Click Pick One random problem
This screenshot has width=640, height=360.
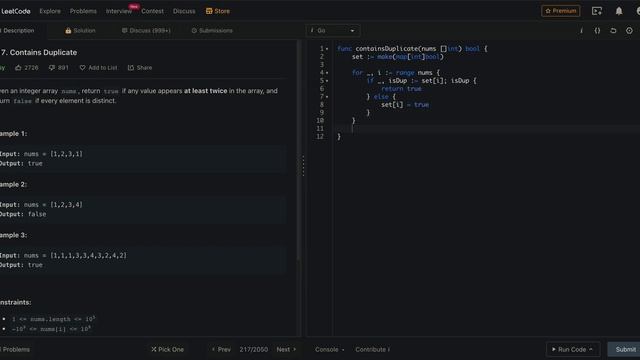[x=167, y=349]
